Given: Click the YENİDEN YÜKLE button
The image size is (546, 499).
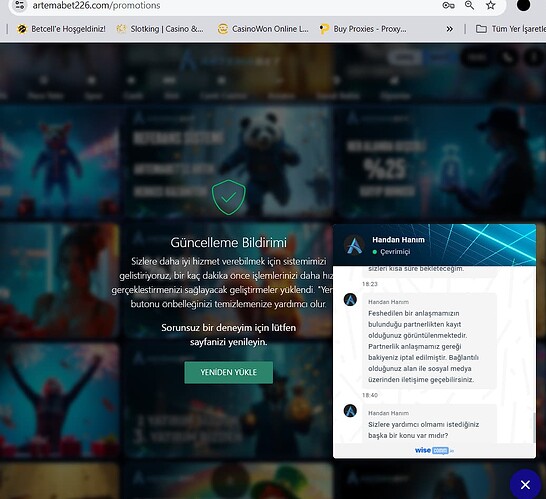Looking at the screenshot, I should coord(228,372).
